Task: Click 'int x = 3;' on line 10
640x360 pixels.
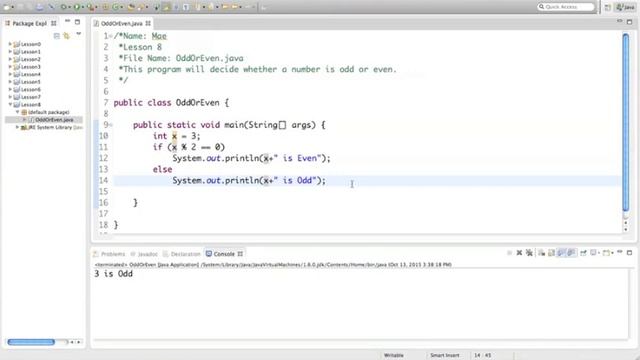Action: click(177, 136)
